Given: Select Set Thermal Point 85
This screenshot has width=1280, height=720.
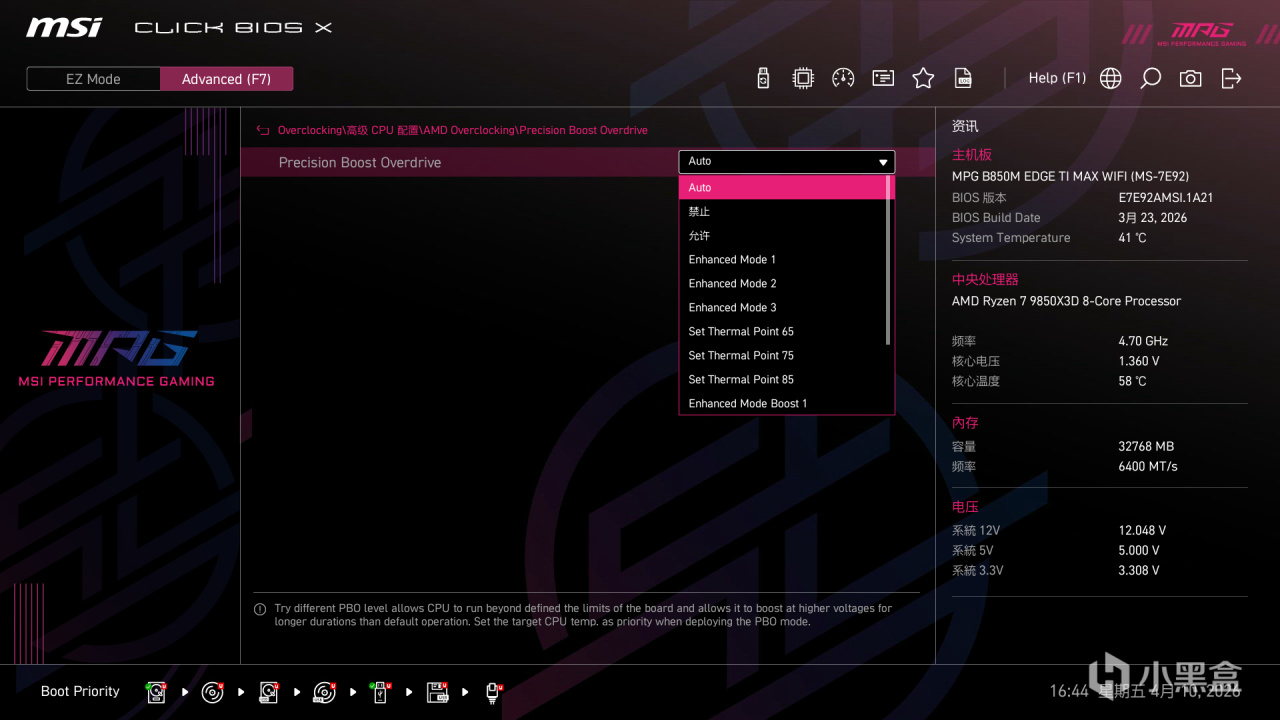Looking at the screenshot, I should pos(783,380).
